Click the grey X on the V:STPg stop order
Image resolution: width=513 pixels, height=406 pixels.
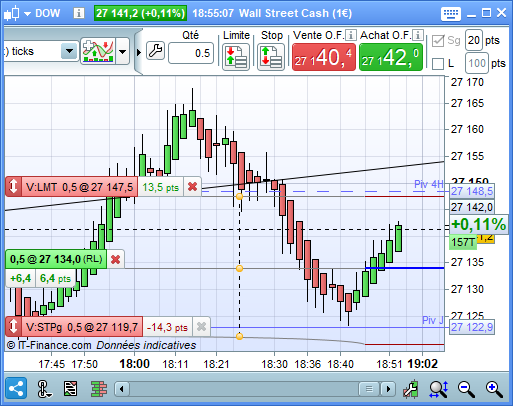coord(201,327)
